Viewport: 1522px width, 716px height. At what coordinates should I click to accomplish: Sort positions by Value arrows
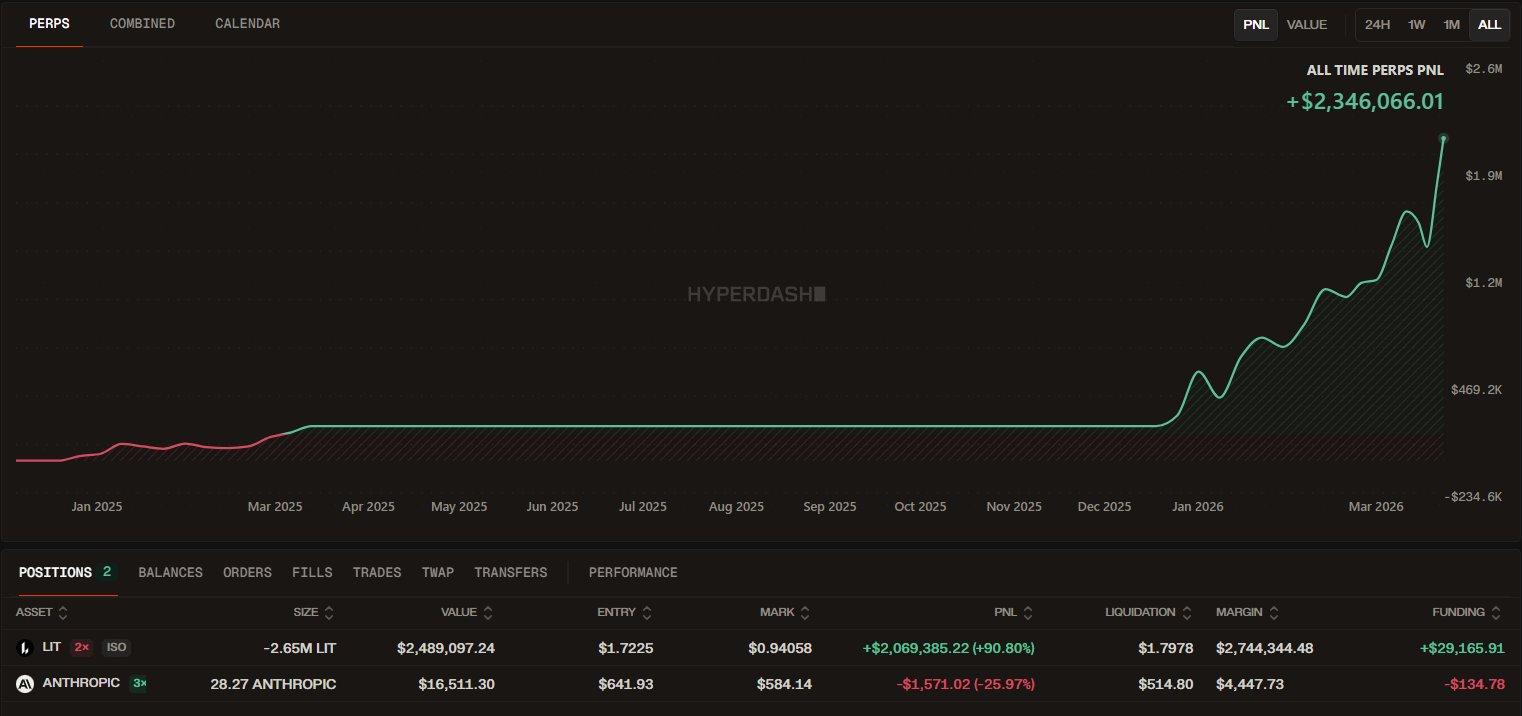click(487, 612)
